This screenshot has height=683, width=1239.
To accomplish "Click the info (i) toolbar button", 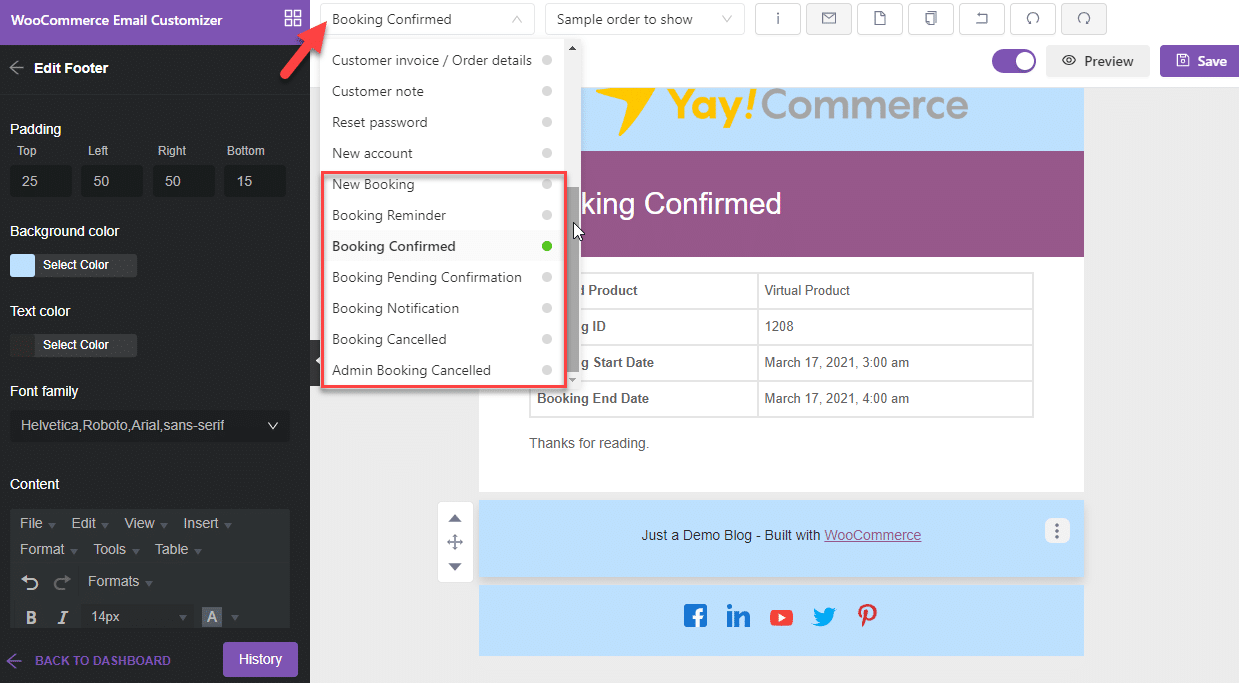I will tap(777, 19).
